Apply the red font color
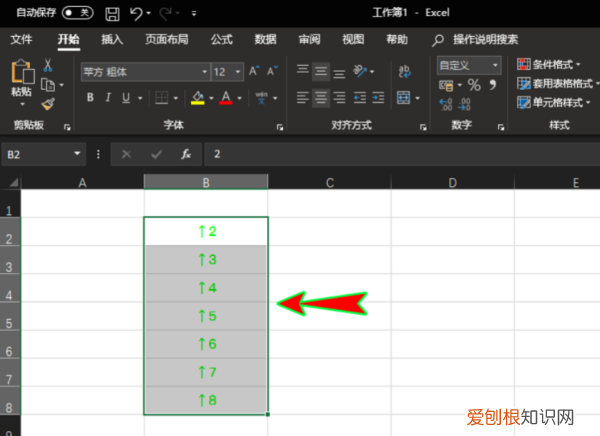 tap(226, 98)
